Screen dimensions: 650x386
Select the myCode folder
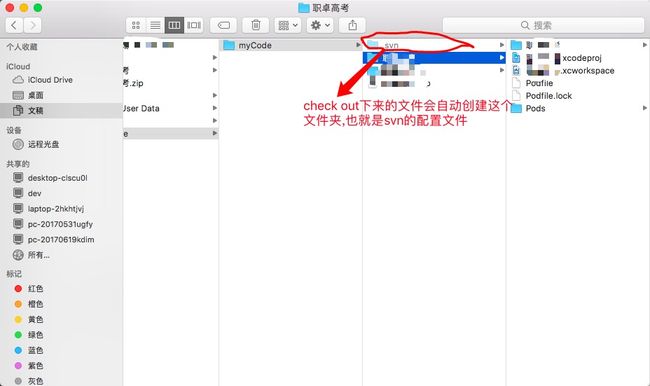coord(290,45)
